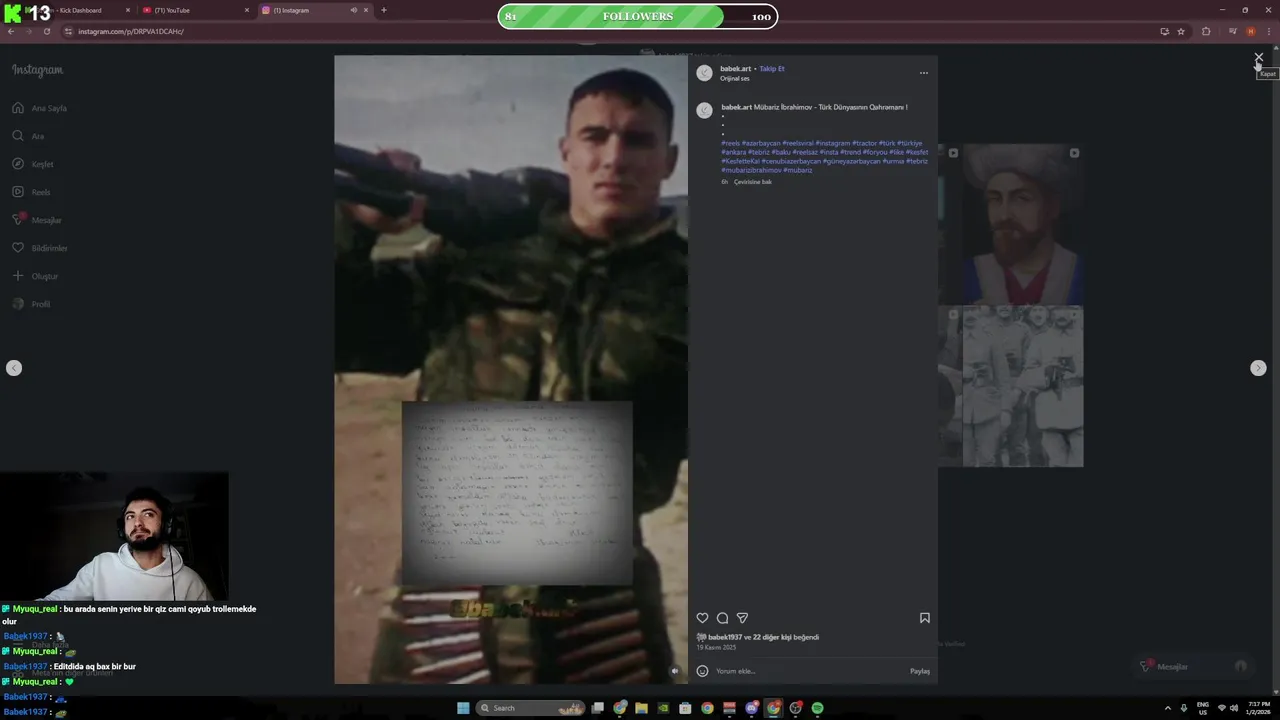Open the #reelsviral hashtag
The image size is (1280, 720).
click(798, 143)
